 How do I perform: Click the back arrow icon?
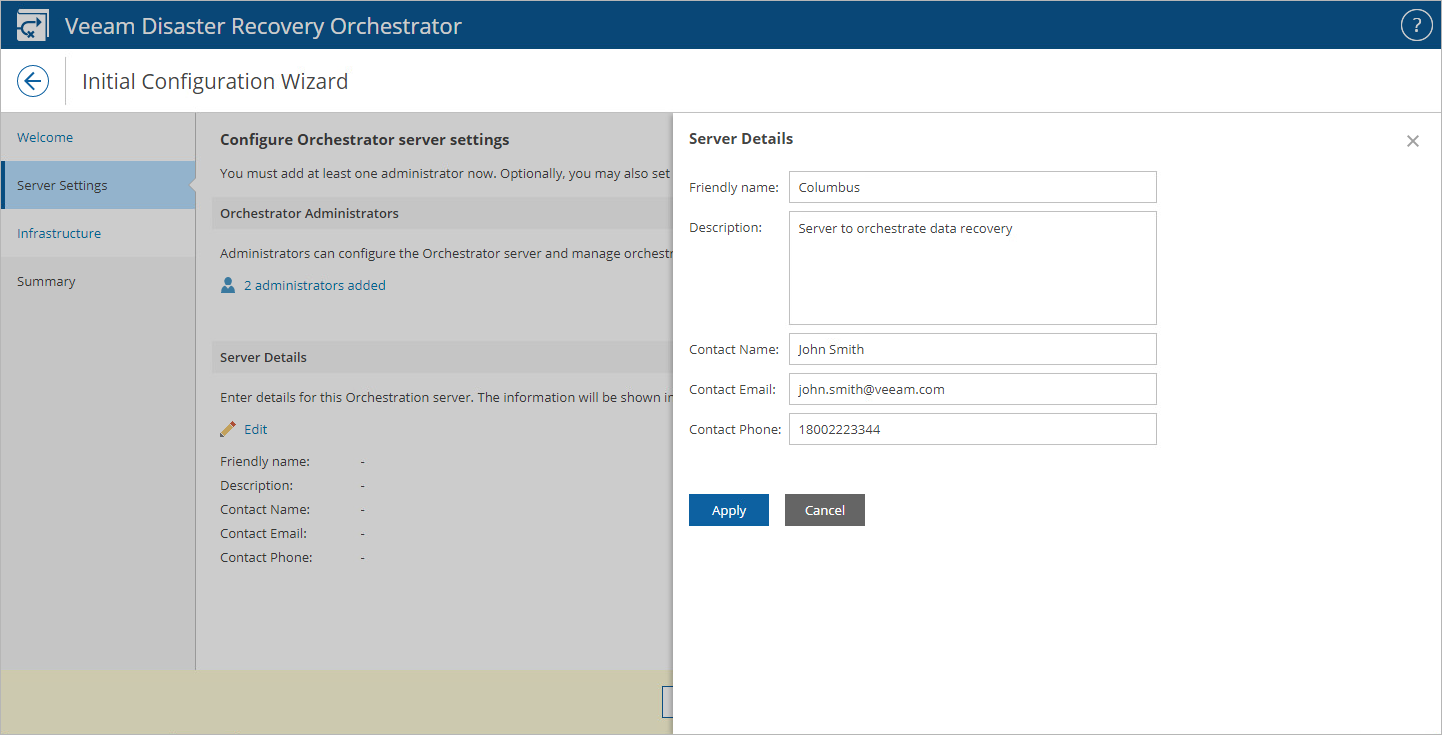click(33, 81)
